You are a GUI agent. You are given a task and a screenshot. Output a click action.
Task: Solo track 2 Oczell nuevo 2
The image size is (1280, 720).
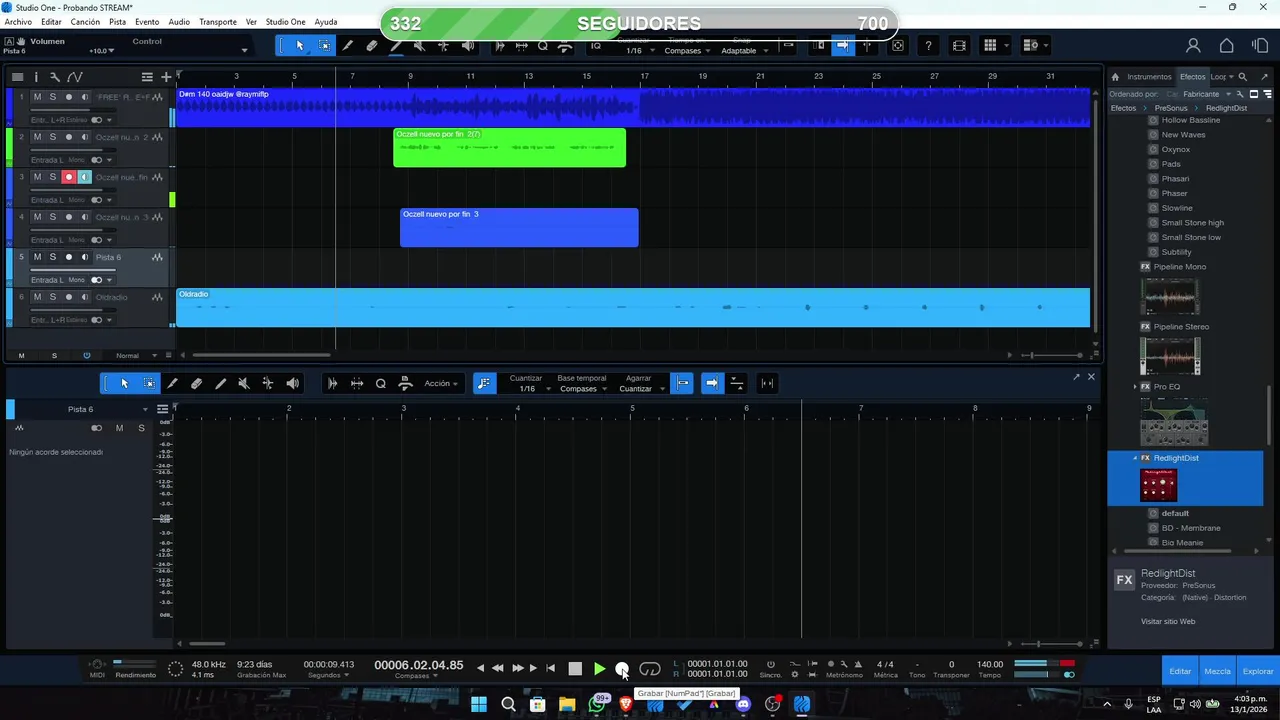[53, 137]
